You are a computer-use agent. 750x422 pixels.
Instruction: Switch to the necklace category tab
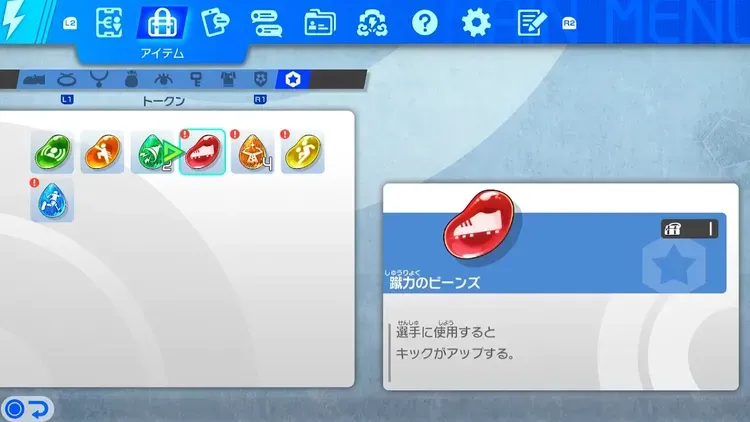99,79
